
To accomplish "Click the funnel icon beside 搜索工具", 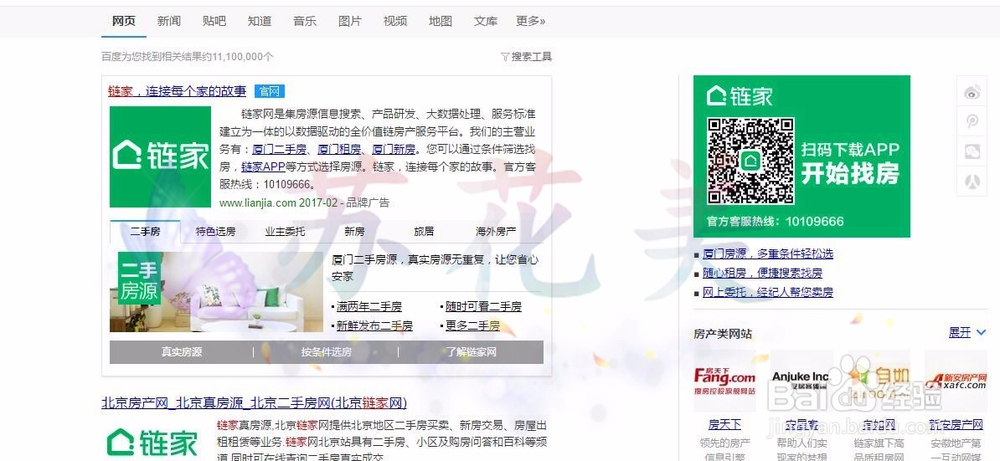I will click(504, 57).
